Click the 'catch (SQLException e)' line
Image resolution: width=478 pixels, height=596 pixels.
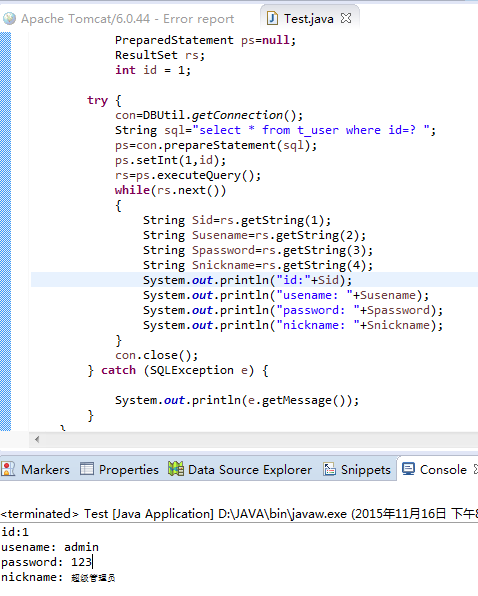[178, 370]
